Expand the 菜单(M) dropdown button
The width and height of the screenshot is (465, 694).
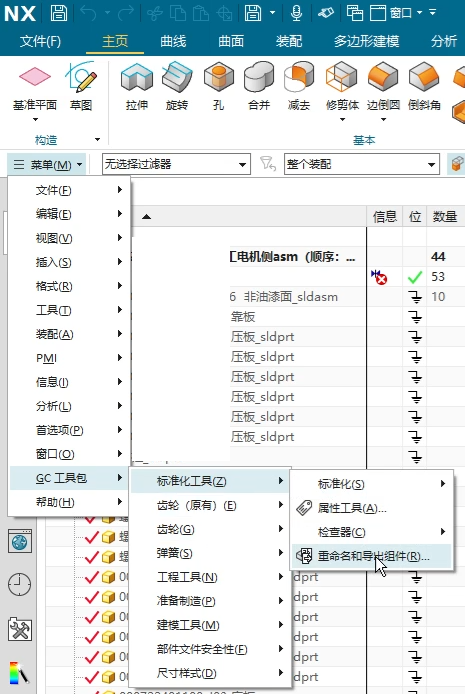[x=48, y=165]
